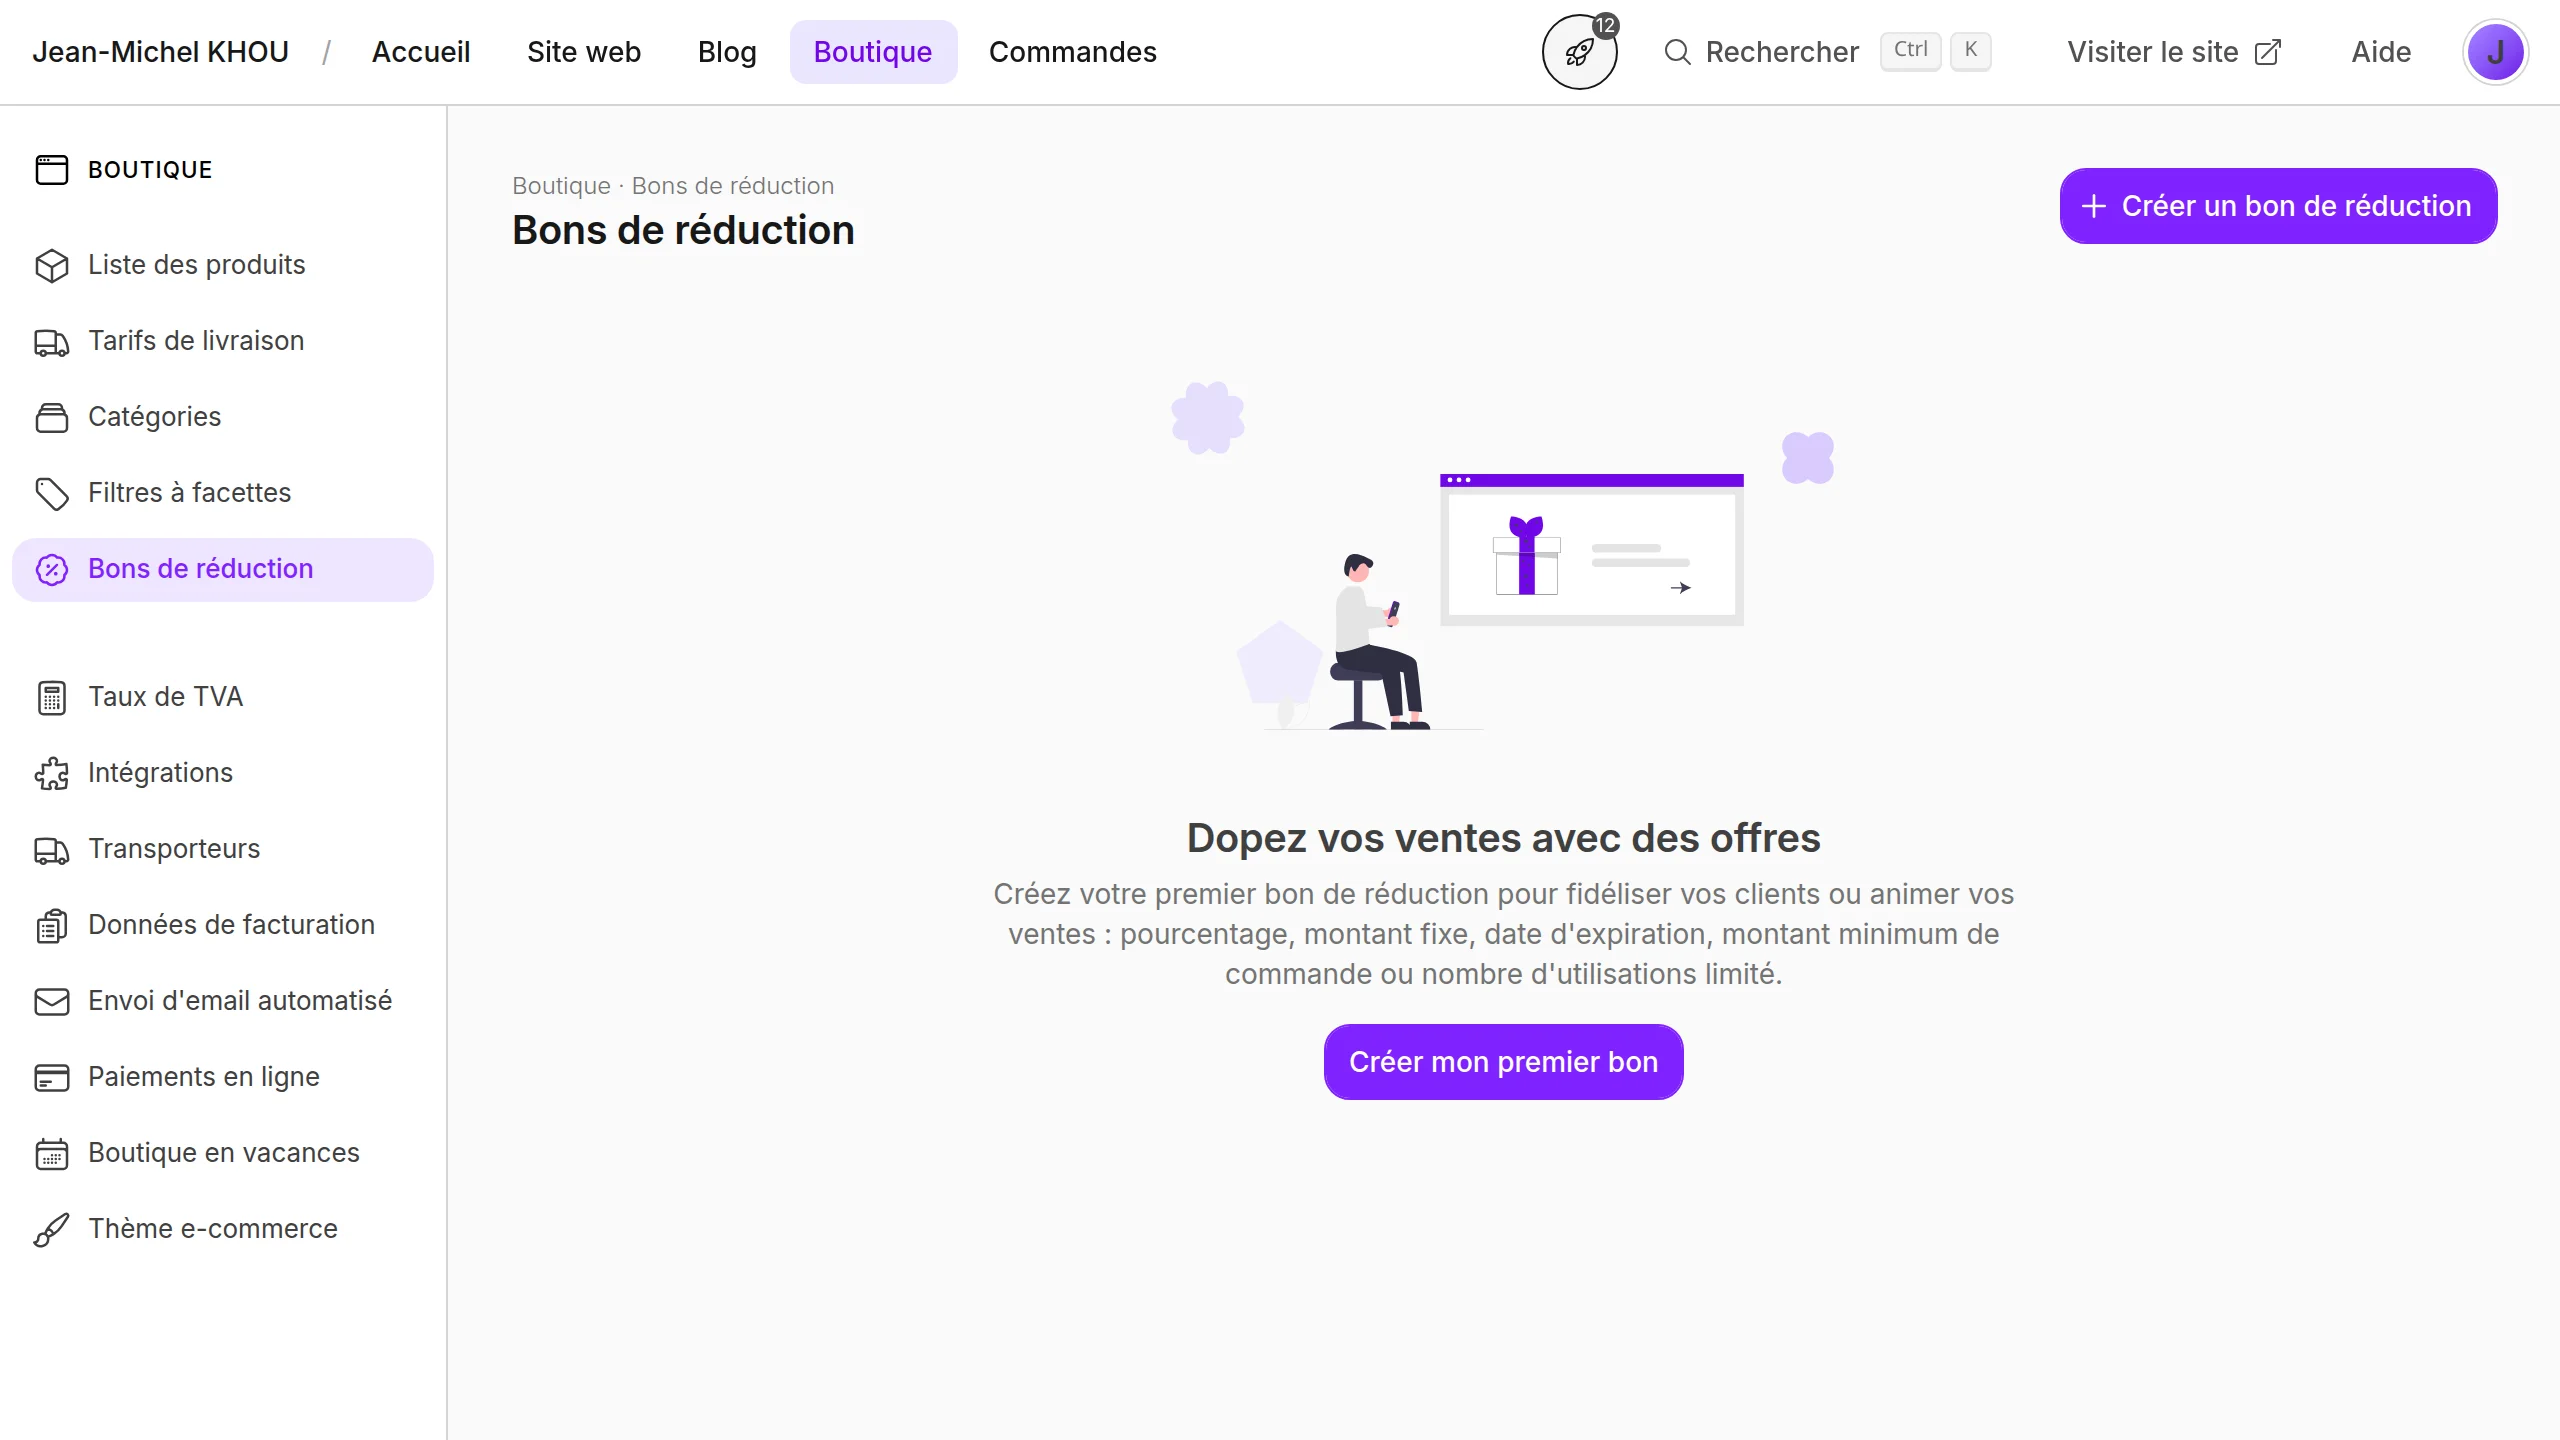Image resolution: width=2560 pixels, height=1440 pixels.
Task: Click the Taux de TVA calculator icon
Action: pyautogui.click(x=51, y=697)
